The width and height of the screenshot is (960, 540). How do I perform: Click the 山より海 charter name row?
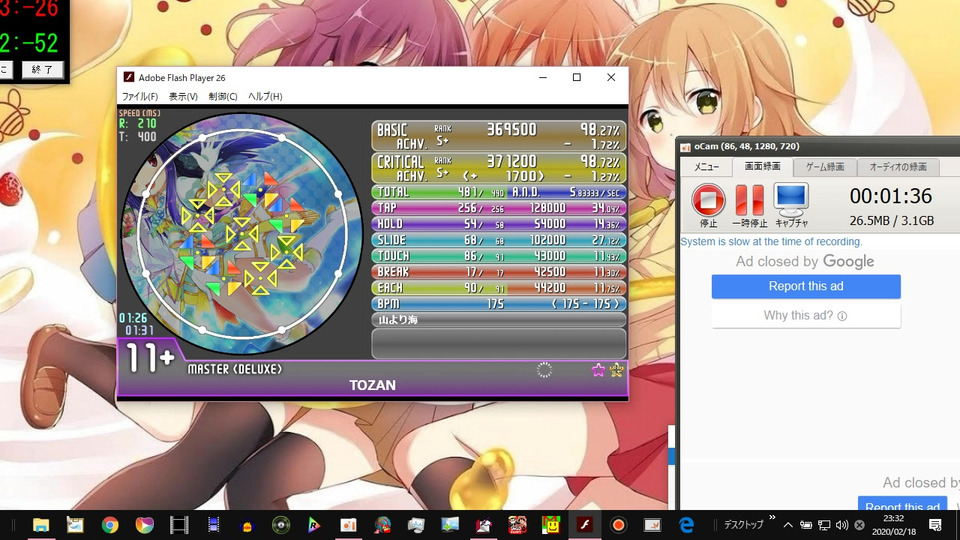499,320
